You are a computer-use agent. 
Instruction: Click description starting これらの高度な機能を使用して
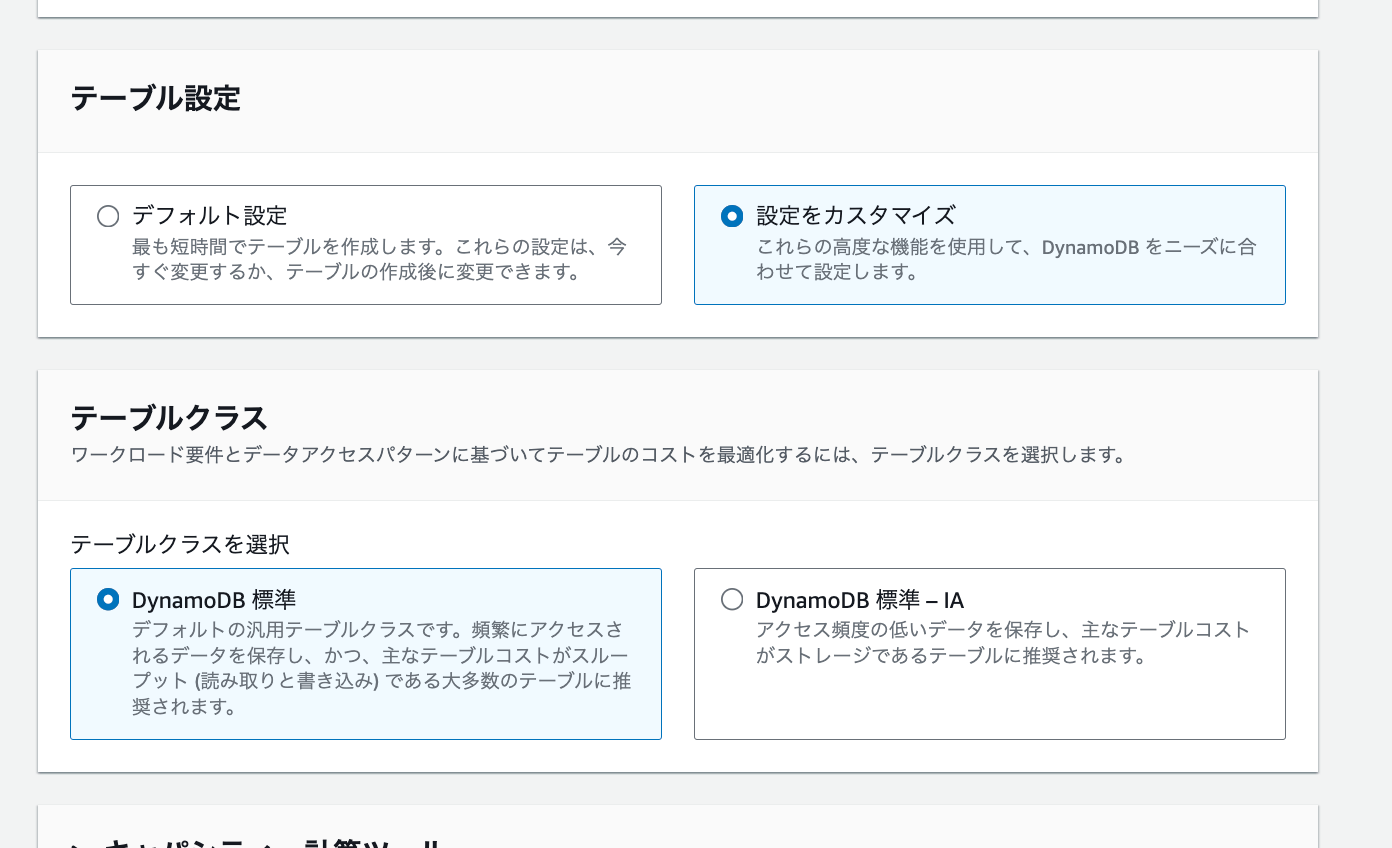point(1006,259)
